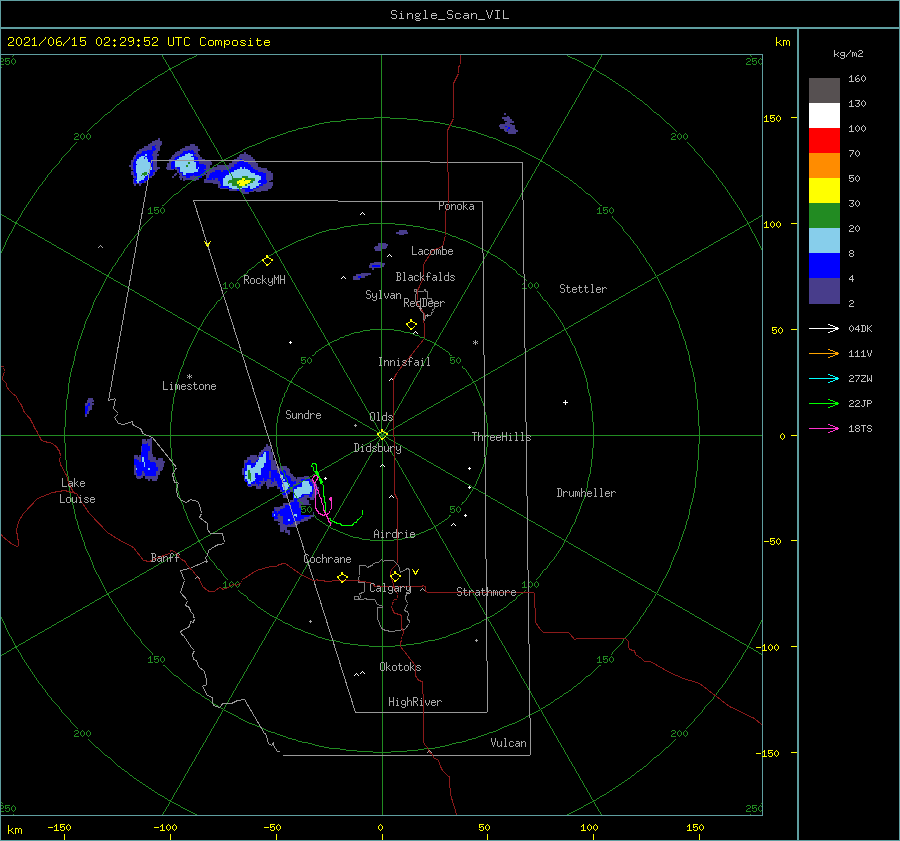Click the Sundre label
The image size is (900, 841).
click(303, 414)
